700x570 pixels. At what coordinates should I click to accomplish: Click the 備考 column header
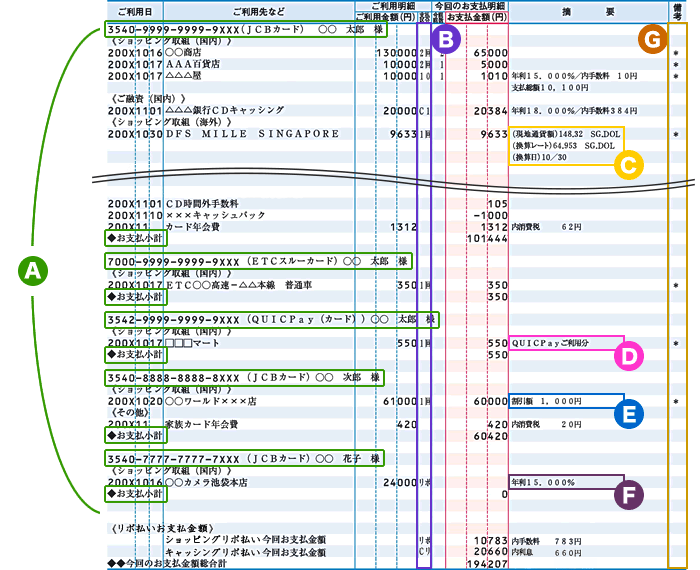pos(679,12)
